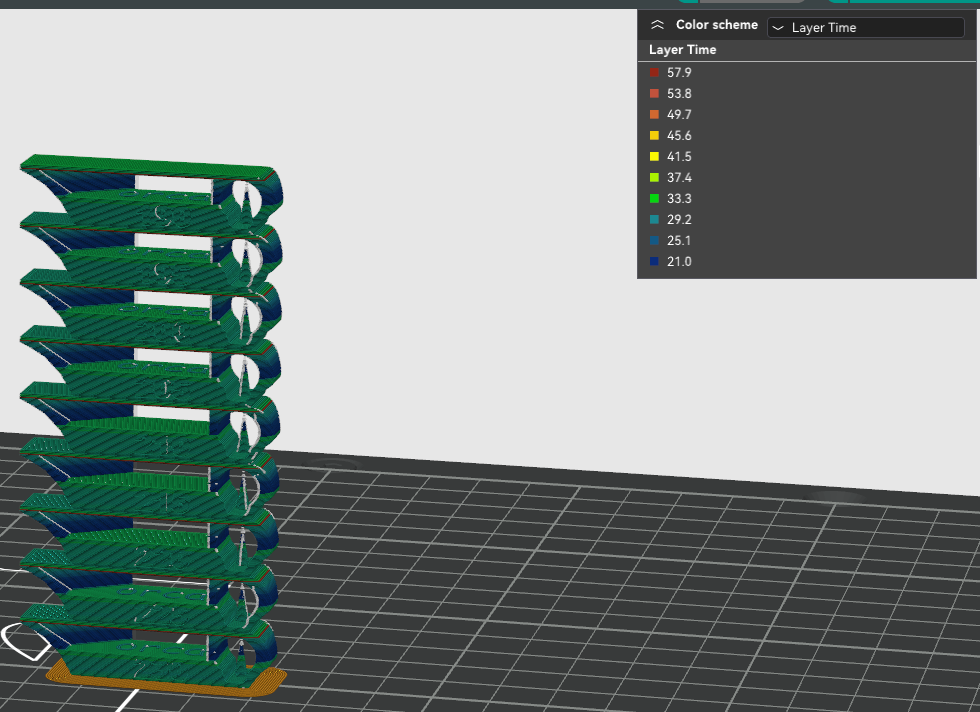Click the 45.6 legend value
The width and height of the screenshot is (980, 712).
coord(679,136)
